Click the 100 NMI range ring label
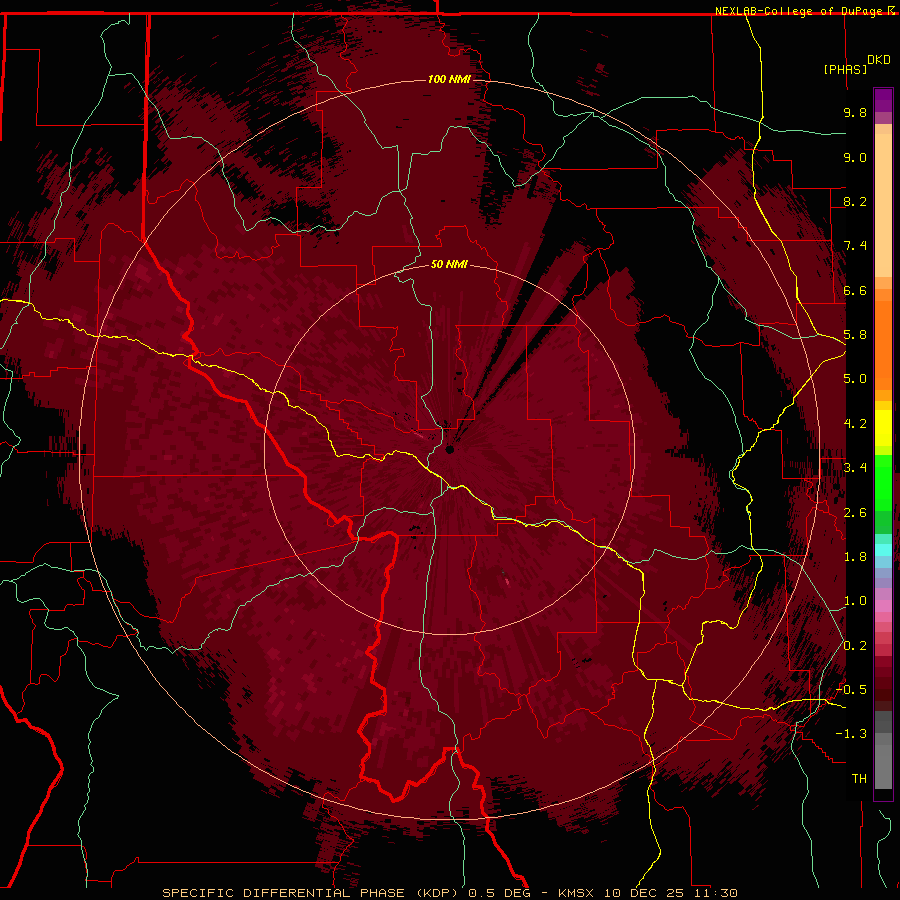Viewport: 900px width, 900px height. click(449, 79)
